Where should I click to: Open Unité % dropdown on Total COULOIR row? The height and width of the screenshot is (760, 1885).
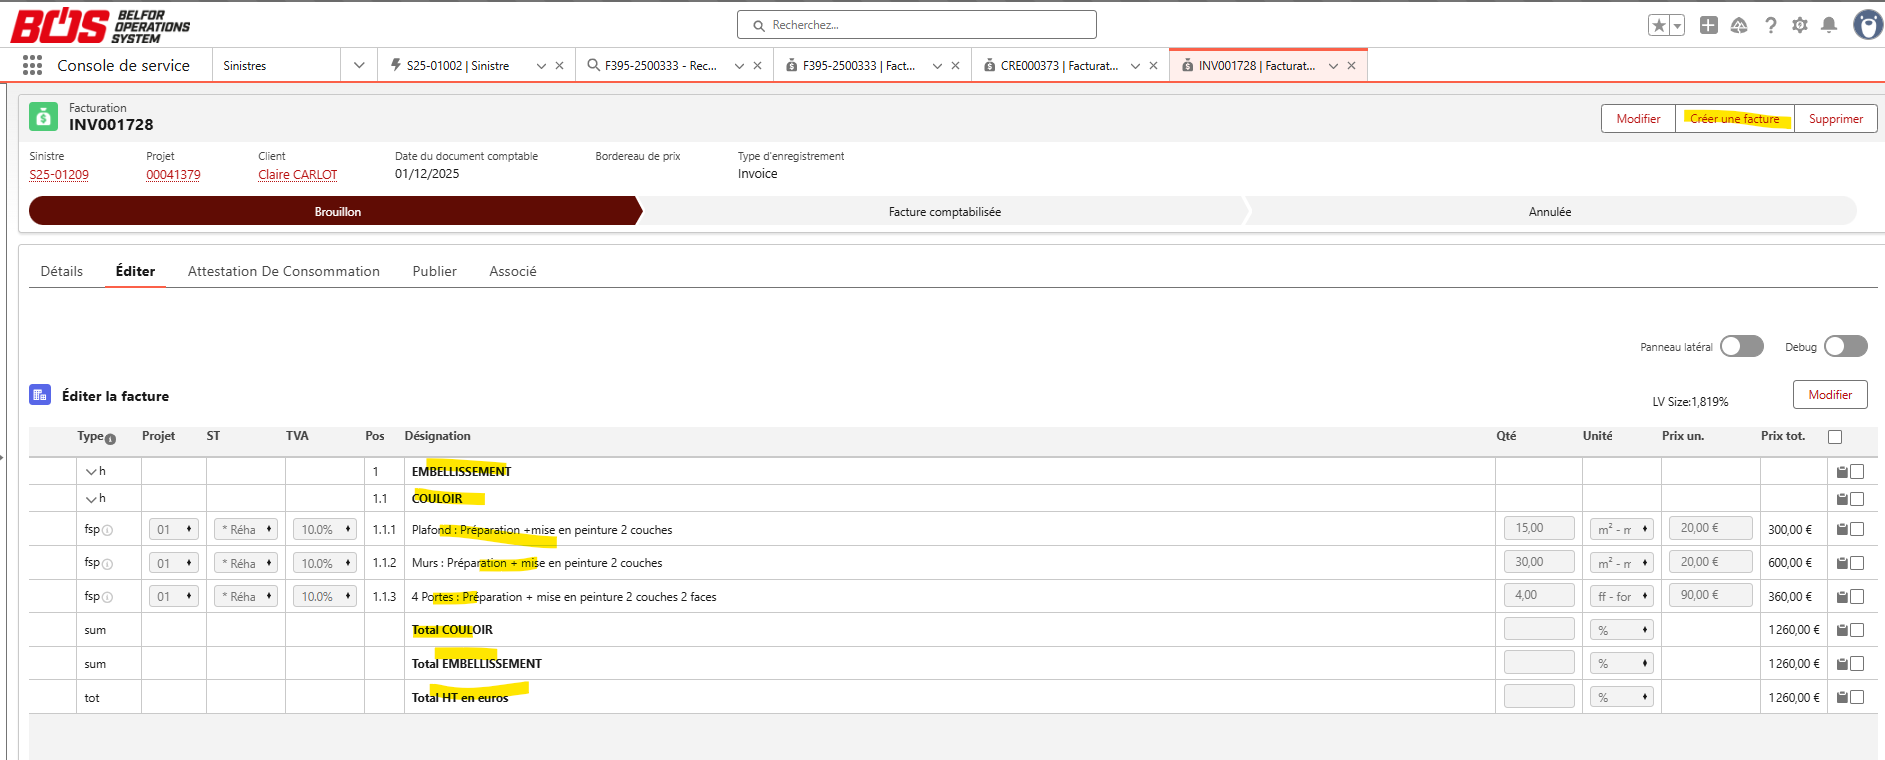(x=1622, y=630)
